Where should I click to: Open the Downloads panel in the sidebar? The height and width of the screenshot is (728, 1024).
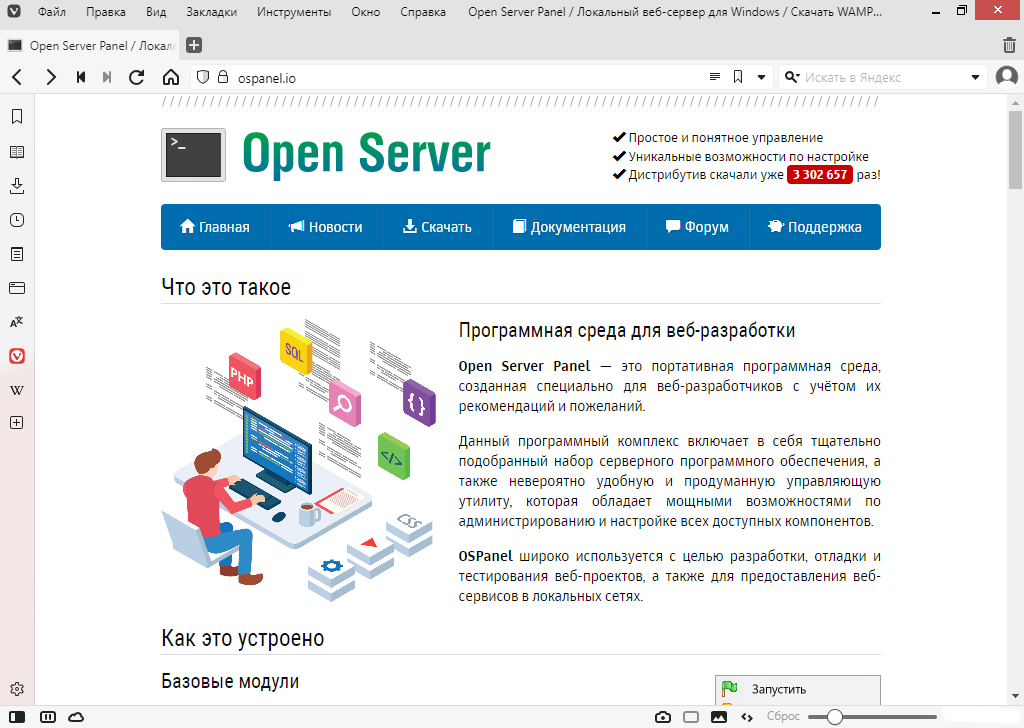coord(16,186)
